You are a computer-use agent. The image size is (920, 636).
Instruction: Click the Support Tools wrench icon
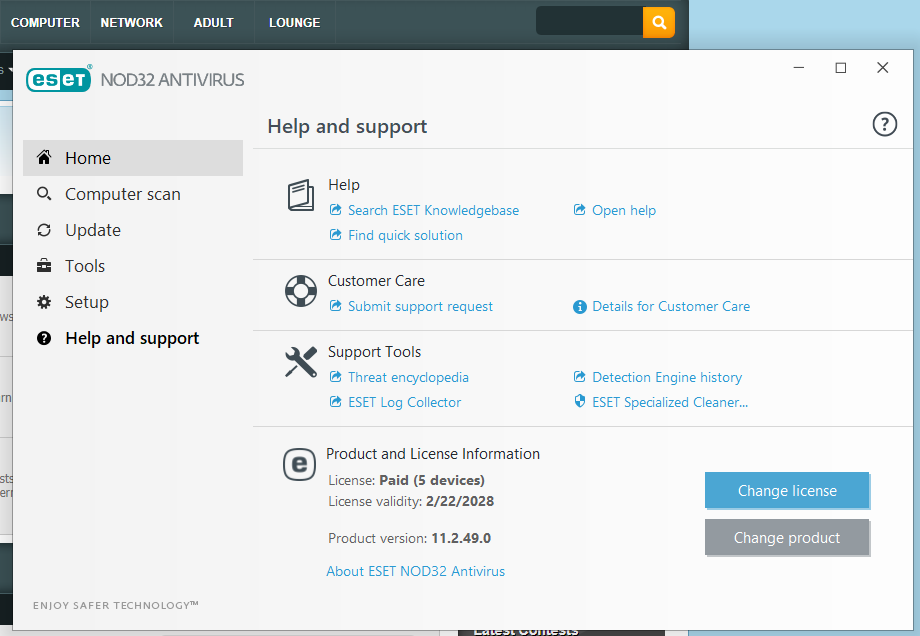(x=301, y=361)
